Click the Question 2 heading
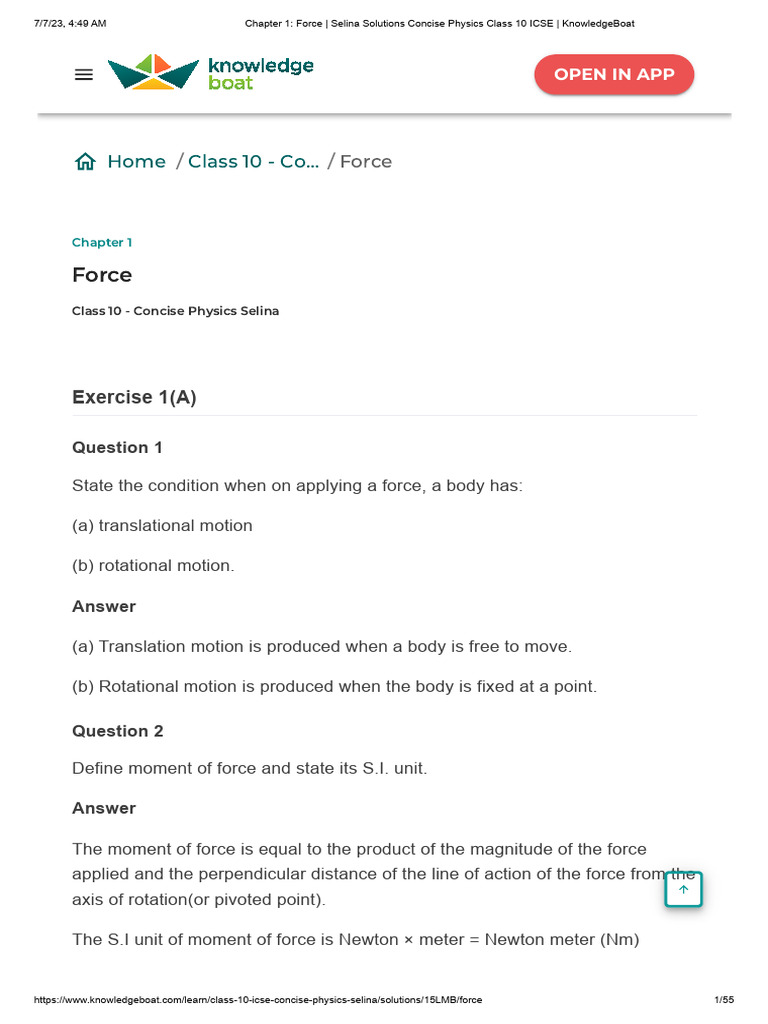The height and width of the screenshot is (1024, 768). 117,731
